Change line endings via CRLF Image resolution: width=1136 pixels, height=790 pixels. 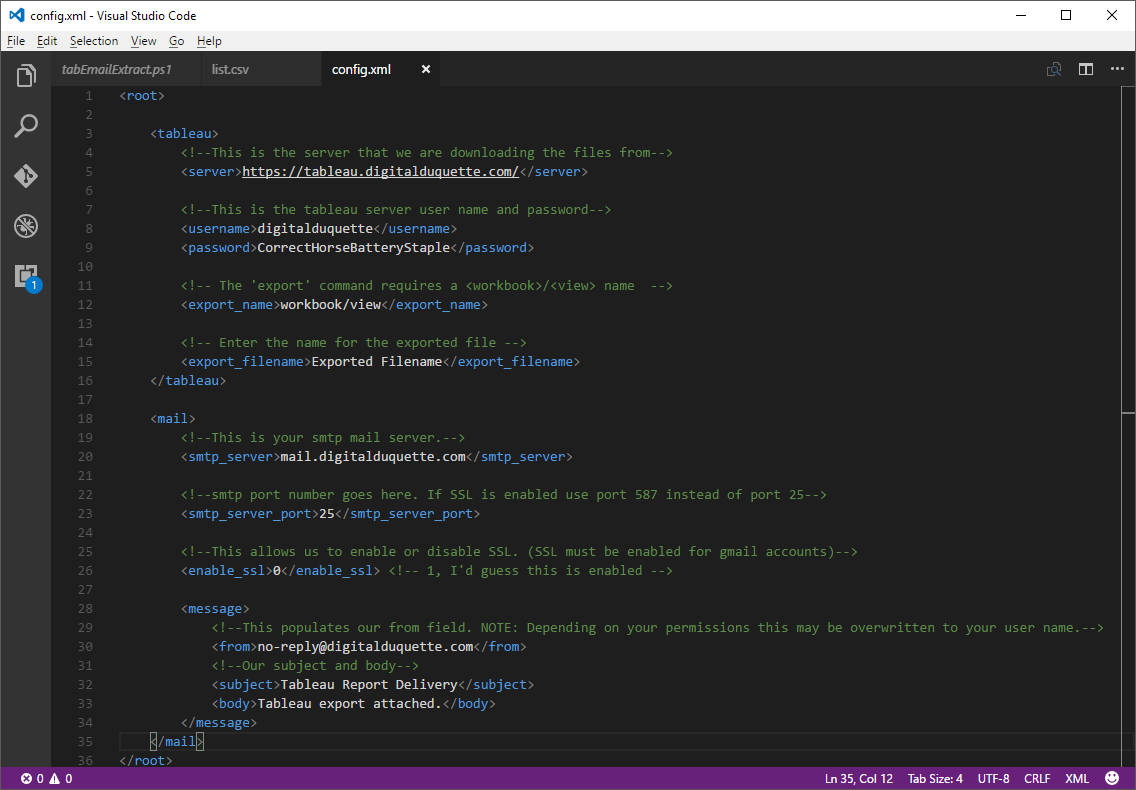coord(1037,778)
